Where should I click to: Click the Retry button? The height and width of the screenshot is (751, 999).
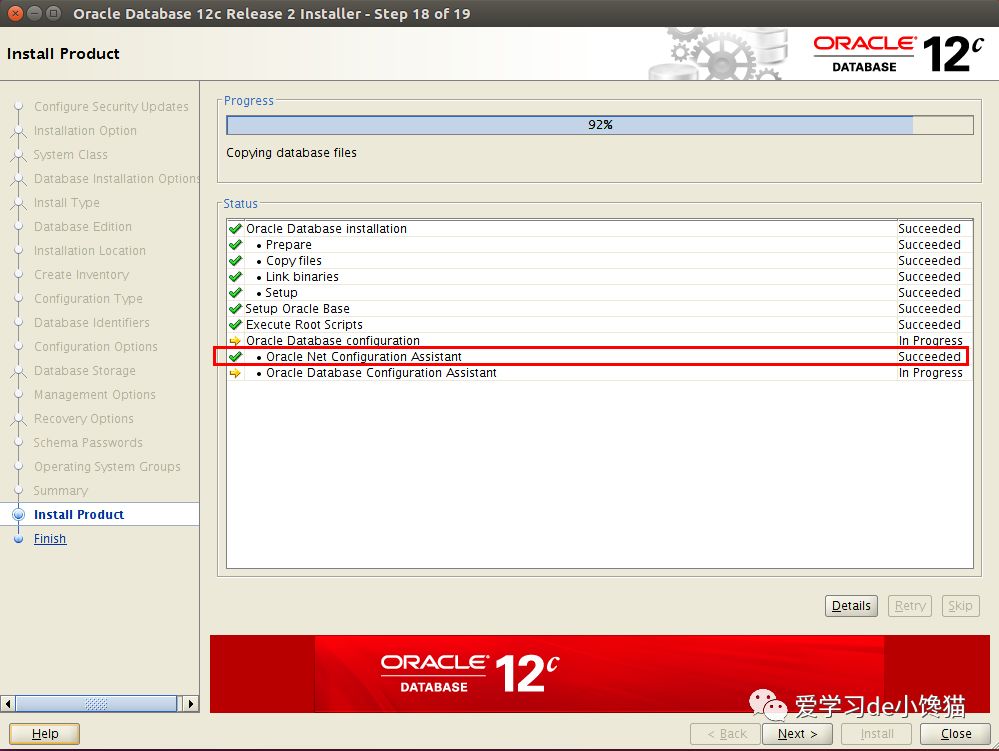[x=910, y=606]
